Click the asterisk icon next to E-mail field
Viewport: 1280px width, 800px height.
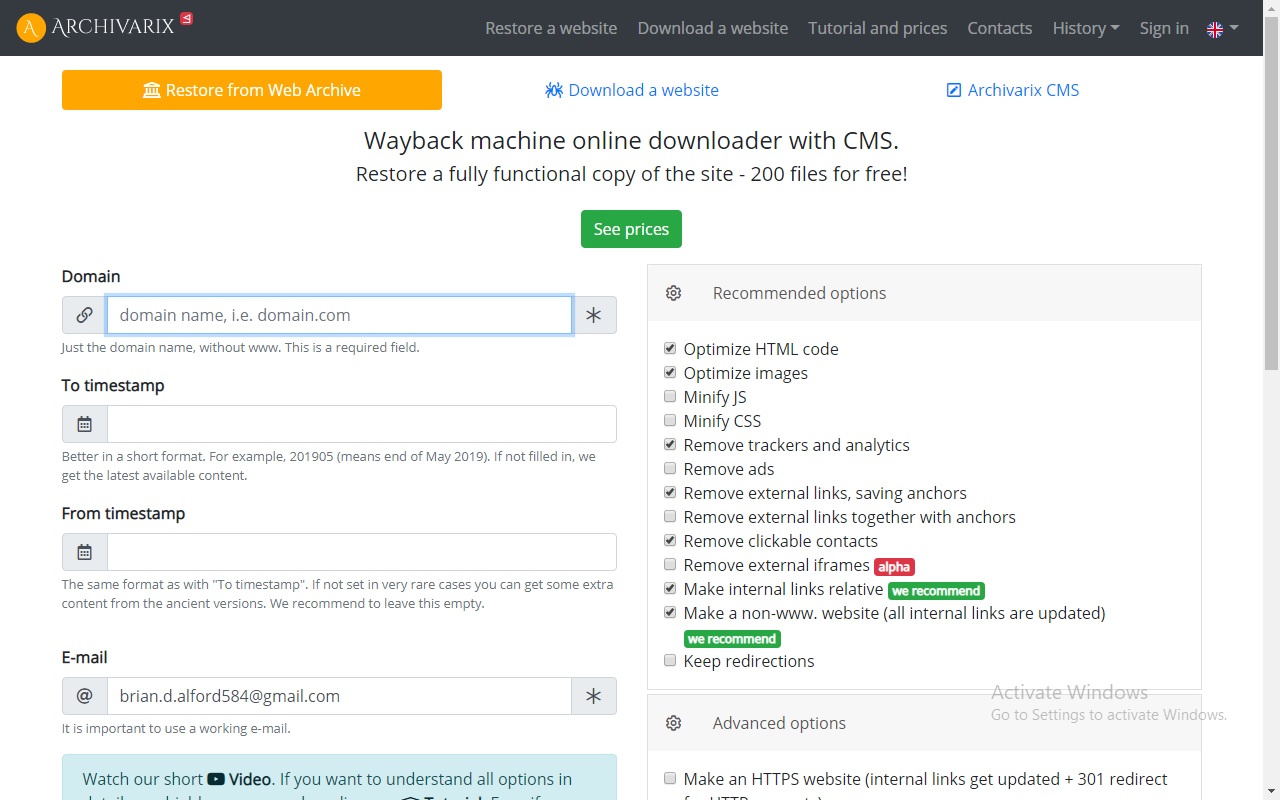(594, 696)
